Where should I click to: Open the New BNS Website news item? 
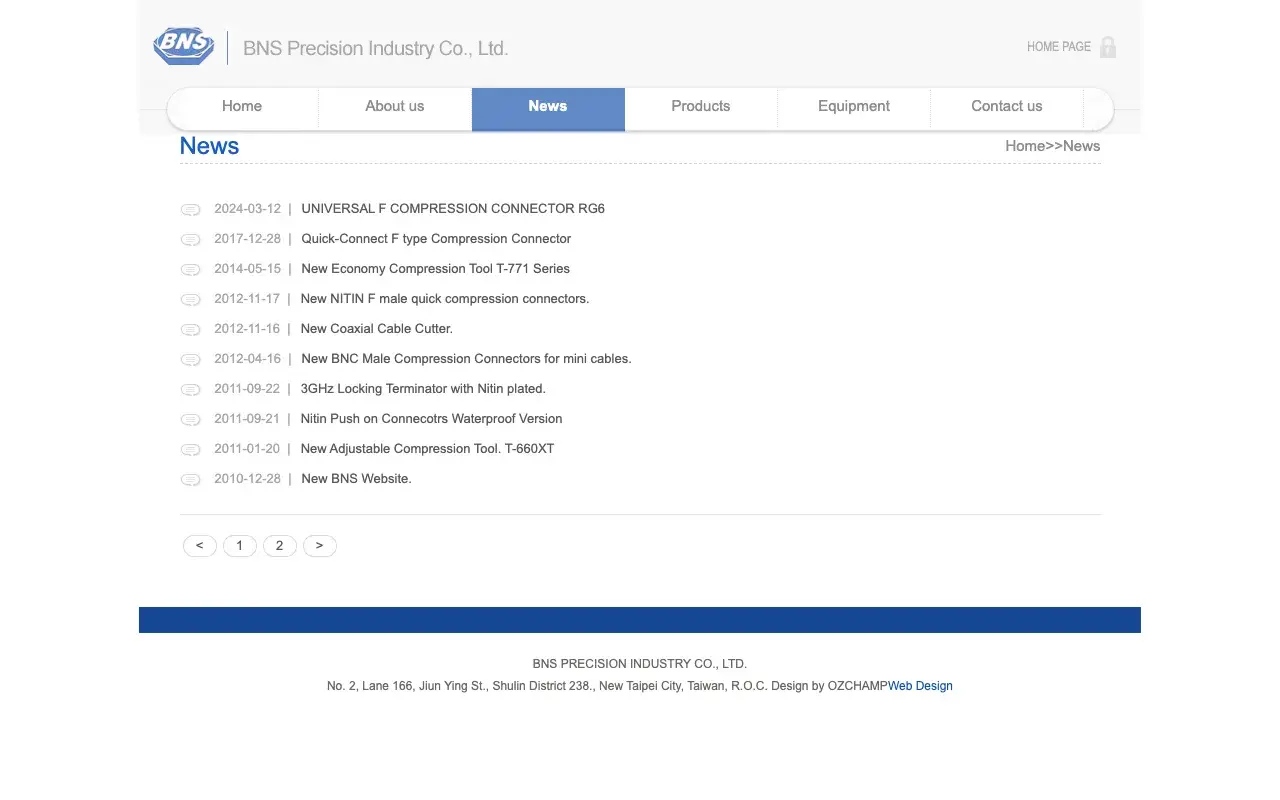click(x=356, y=479)
